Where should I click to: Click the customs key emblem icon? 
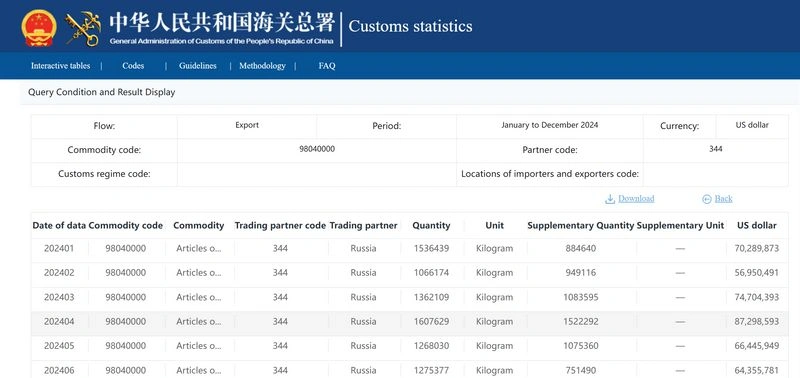83,30
